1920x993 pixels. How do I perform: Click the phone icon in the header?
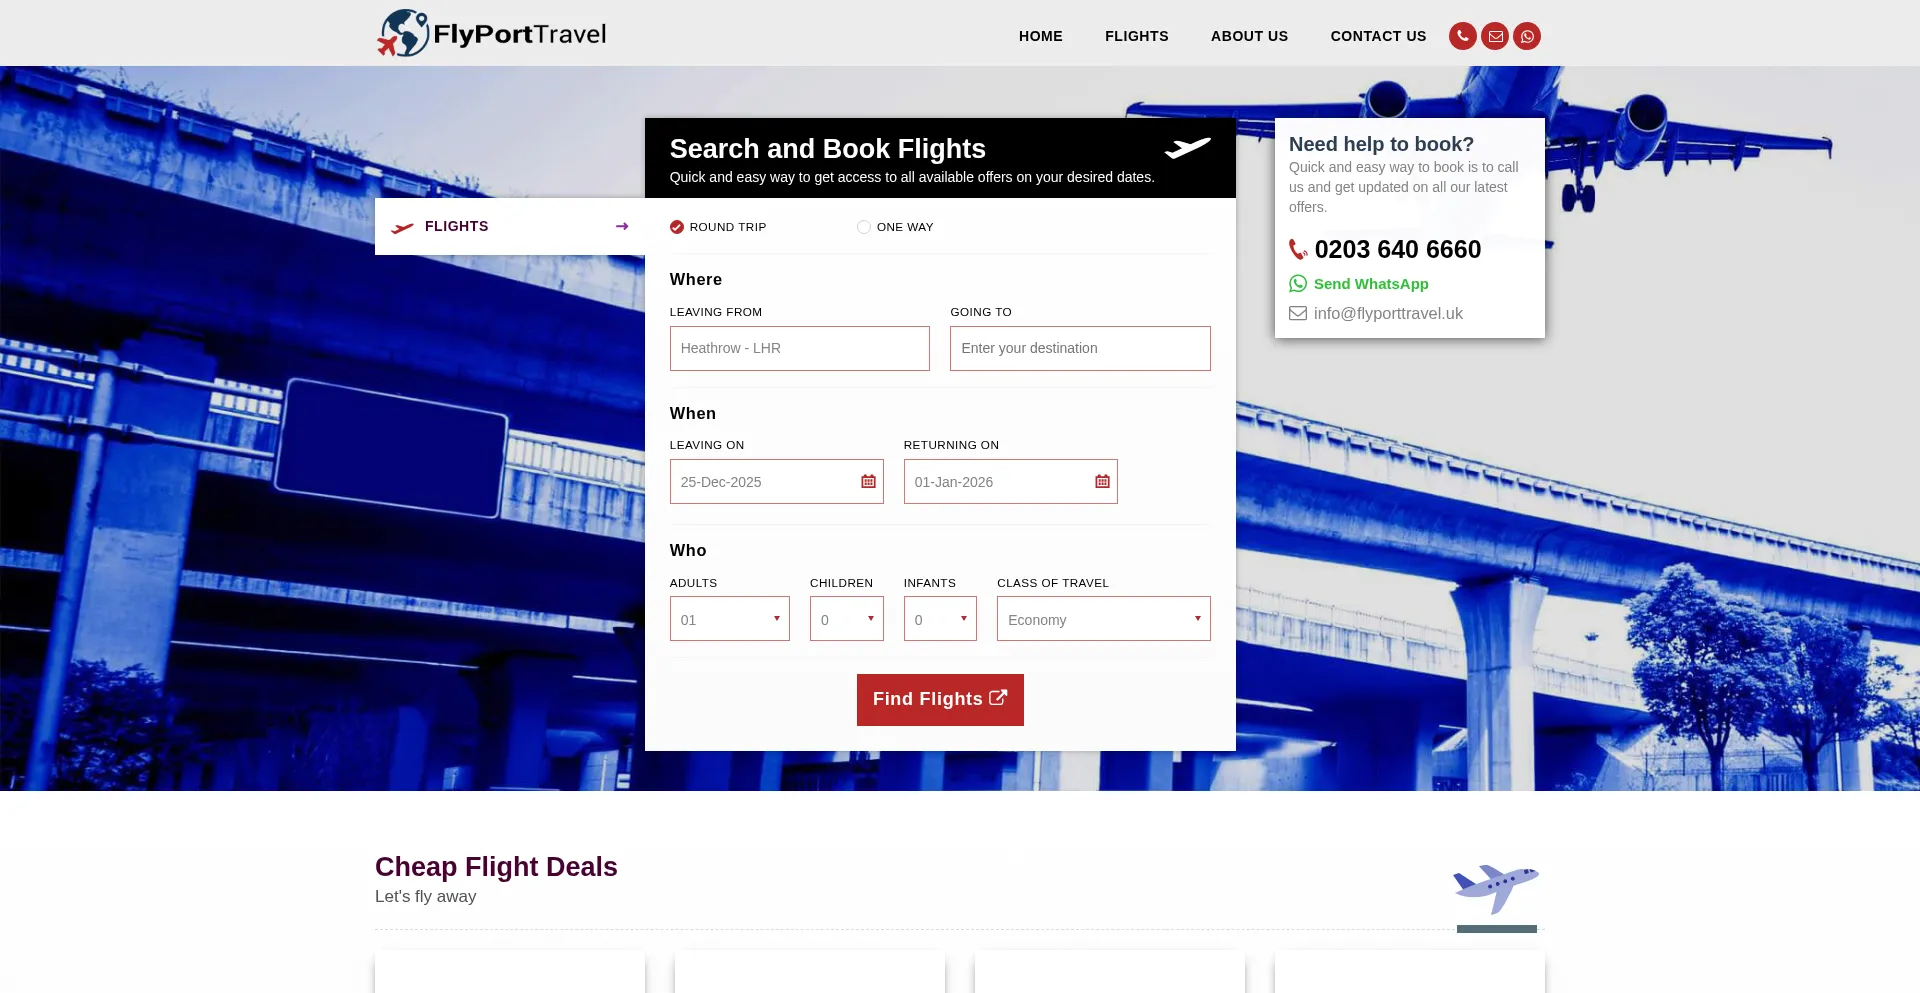pyautogui.click(x=1462, y=36)
